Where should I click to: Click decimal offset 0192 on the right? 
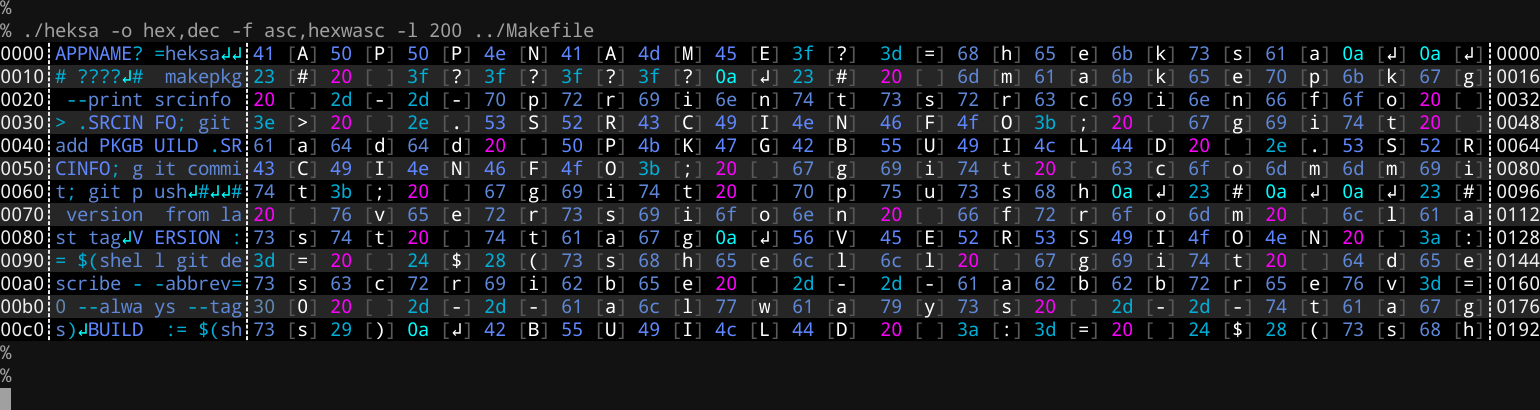pos(1518,329)
